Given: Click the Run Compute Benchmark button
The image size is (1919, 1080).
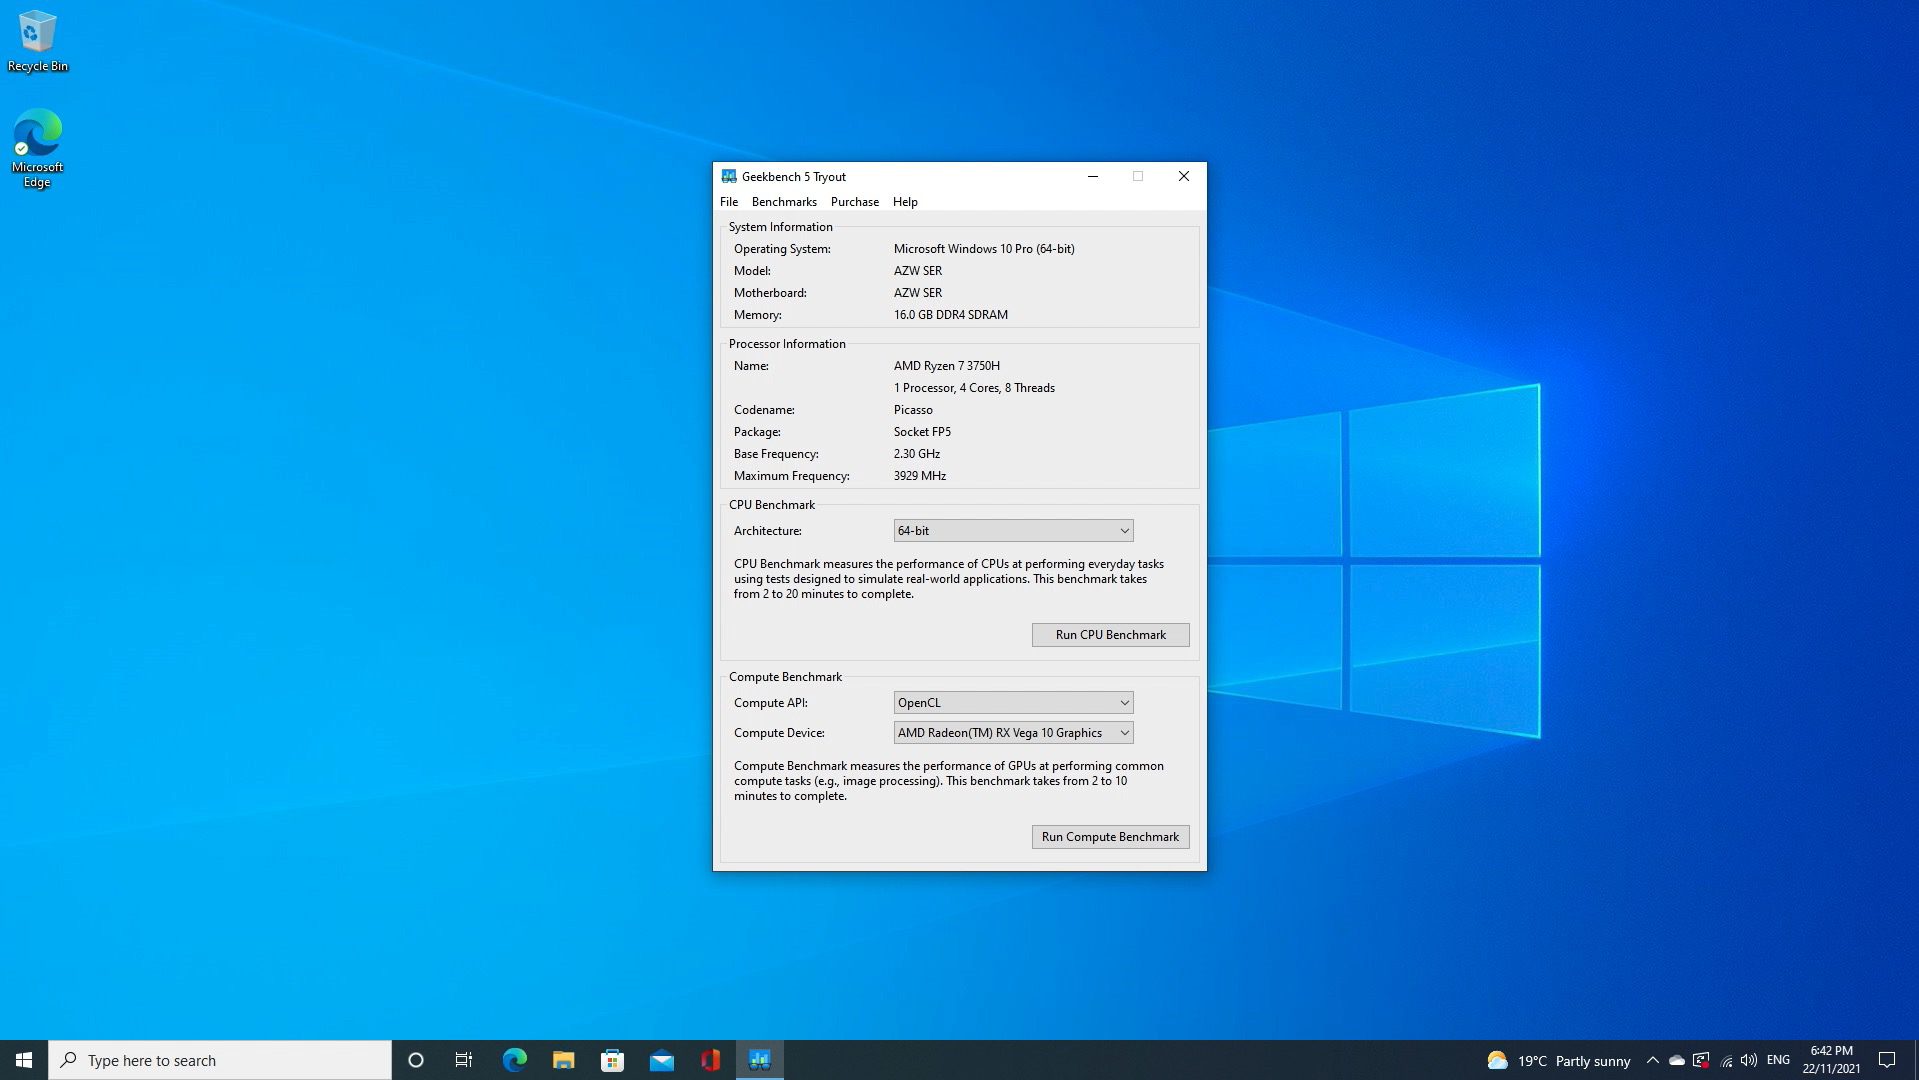Looking at the screenshot, I should click(x=1110, y=837).
